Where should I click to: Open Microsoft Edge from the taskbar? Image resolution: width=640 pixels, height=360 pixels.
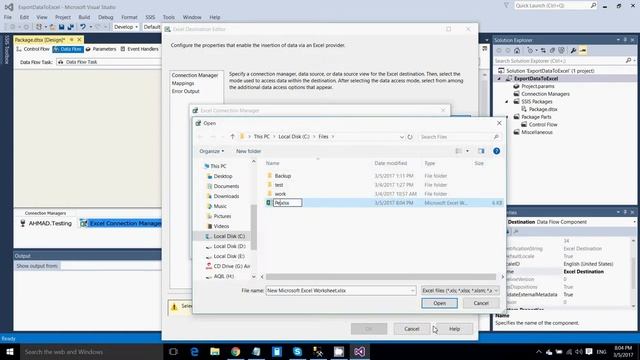pos(194,352)
